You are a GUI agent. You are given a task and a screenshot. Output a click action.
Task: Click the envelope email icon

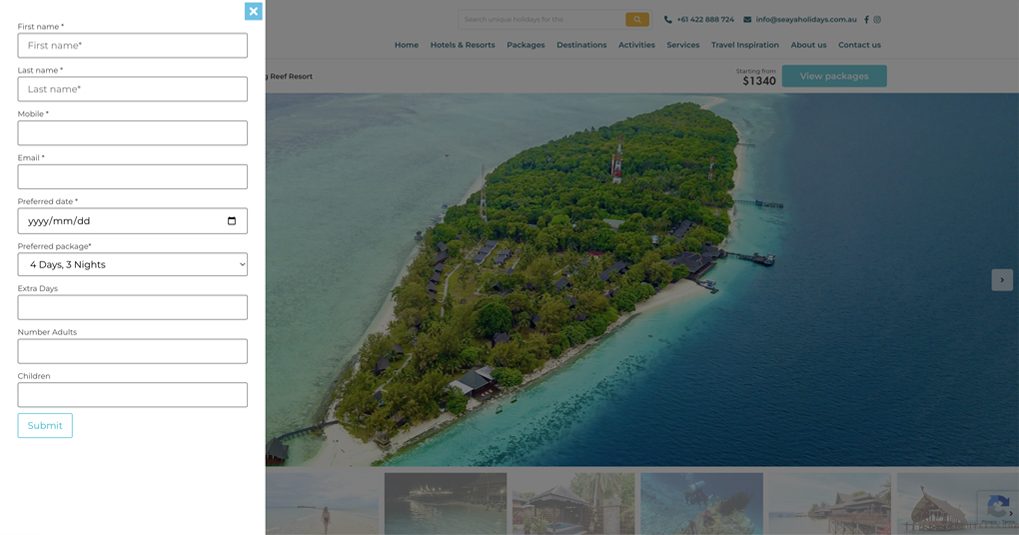747,20
